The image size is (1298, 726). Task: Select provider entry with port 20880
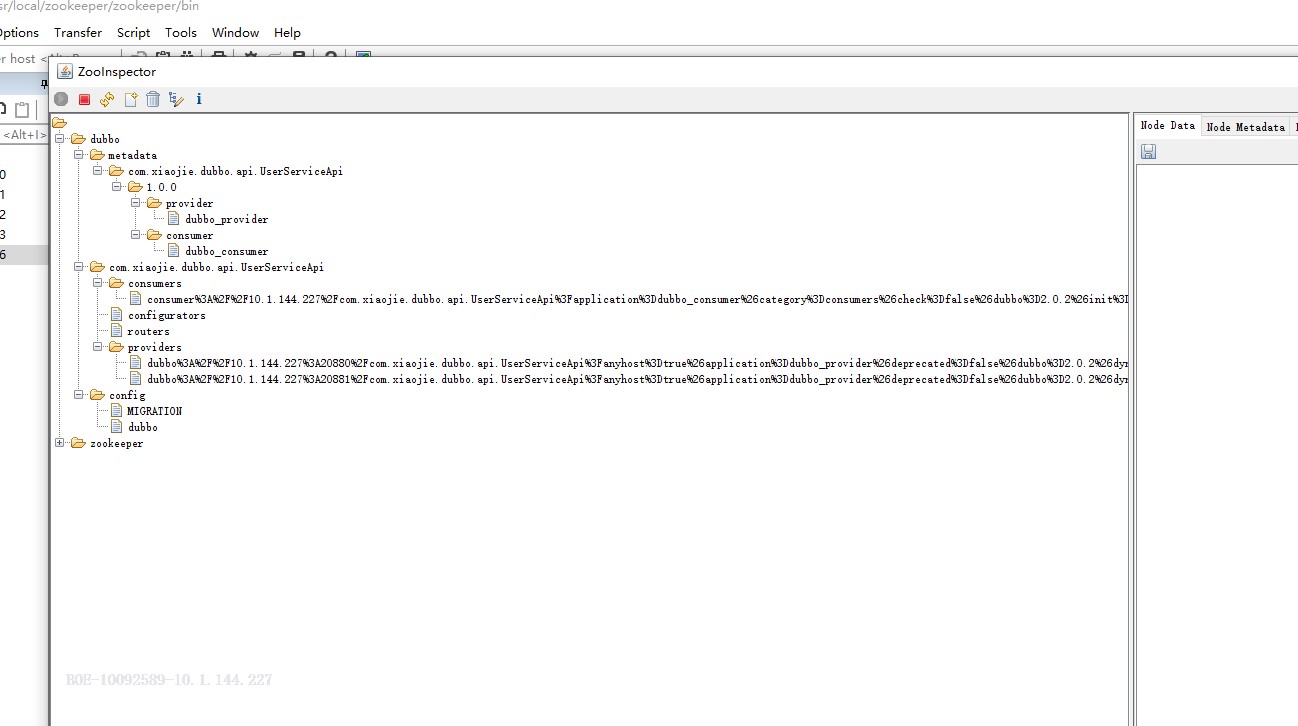(x=637, y=363)
